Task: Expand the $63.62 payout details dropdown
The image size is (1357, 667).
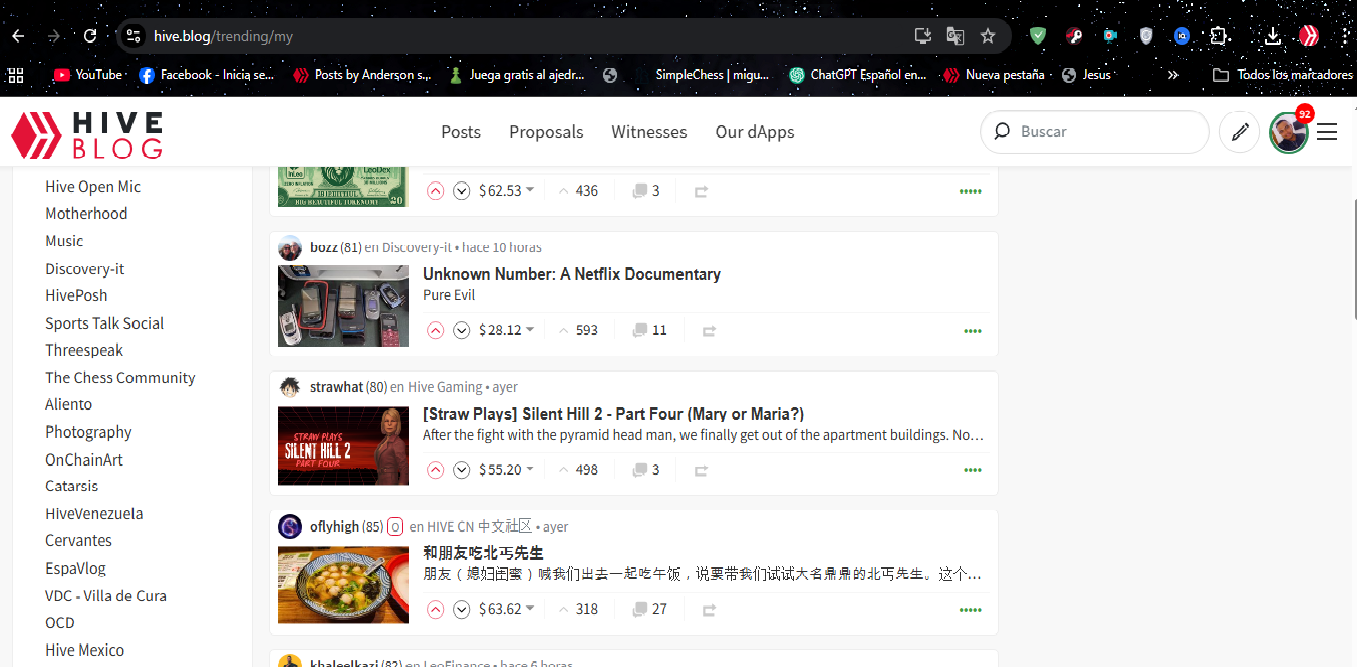Action: pos(530,609)
